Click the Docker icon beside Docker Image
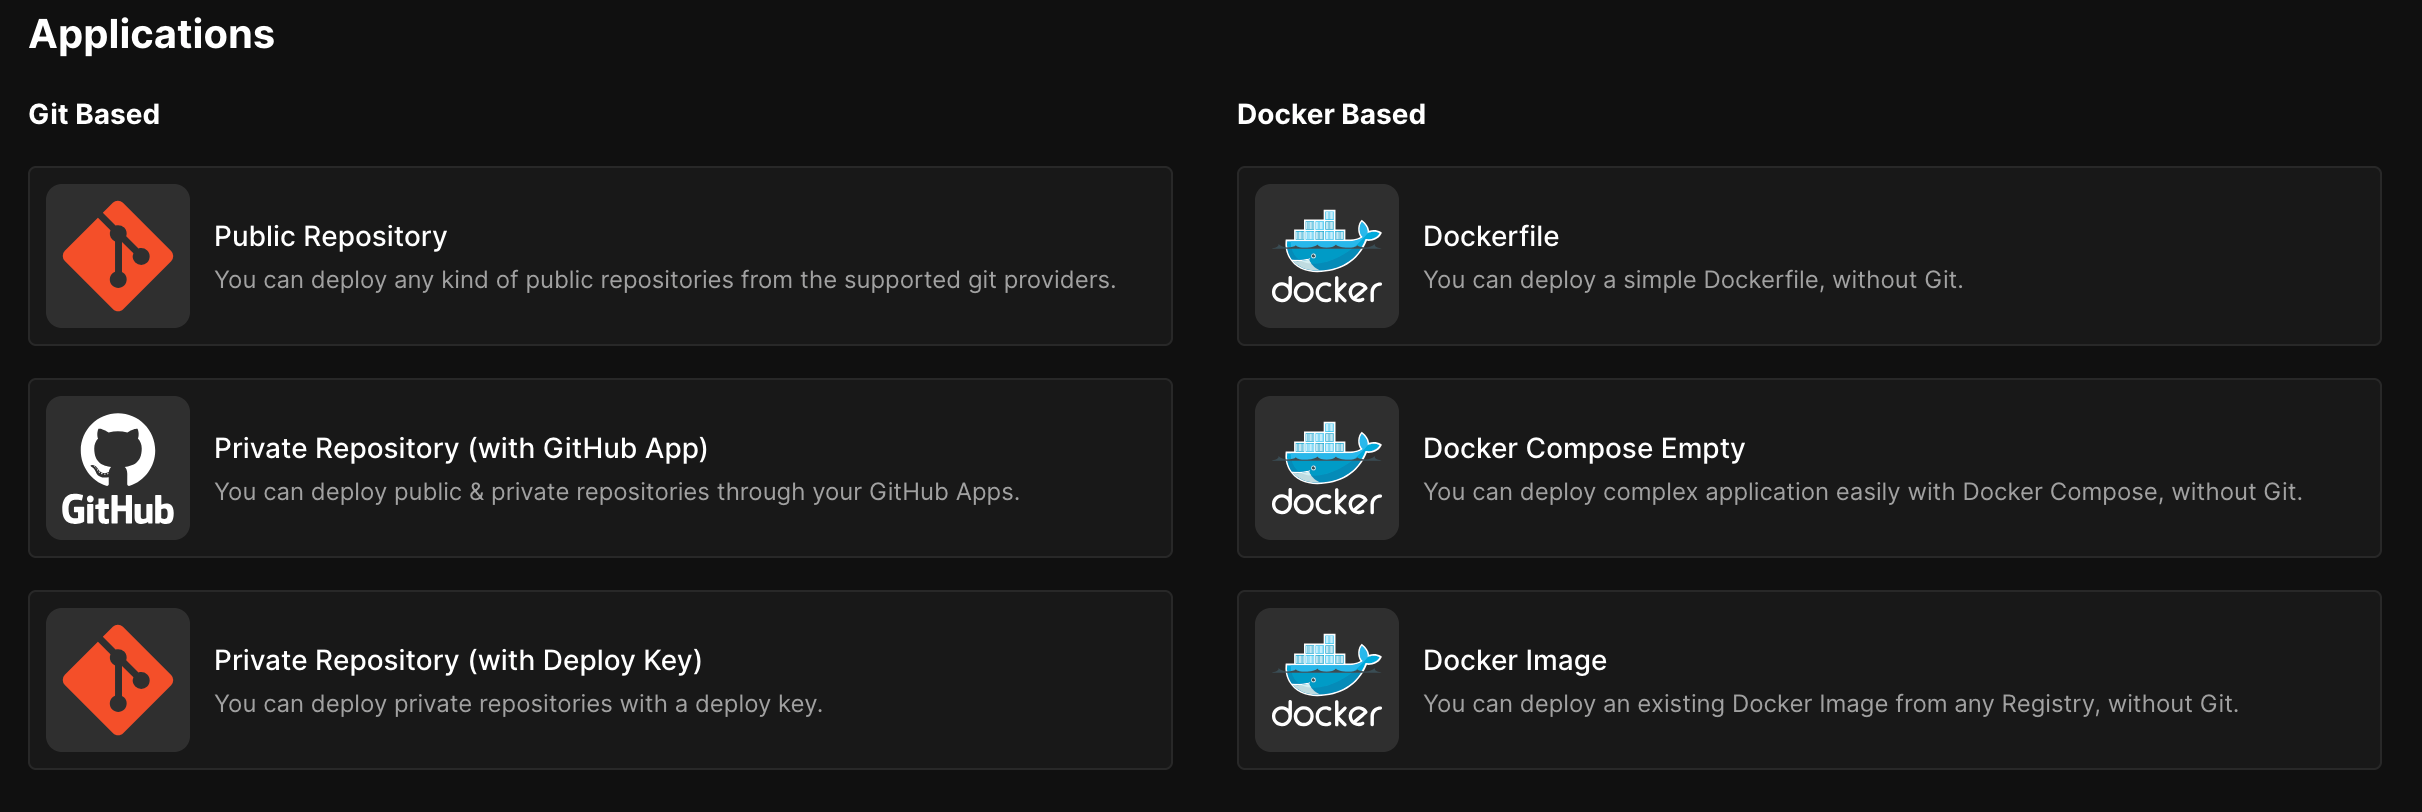This screenshot has width=2422, height=812. [1326, 680]
